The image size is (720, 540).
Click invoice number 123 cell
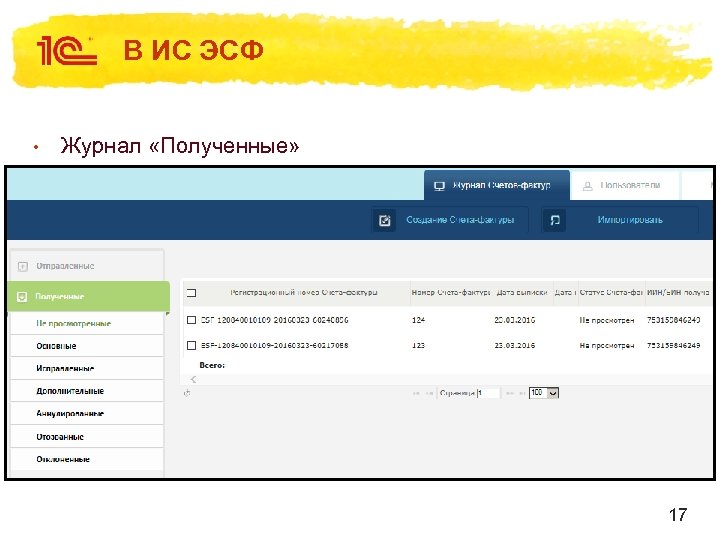pyautogui.click(x=418, y=345)
